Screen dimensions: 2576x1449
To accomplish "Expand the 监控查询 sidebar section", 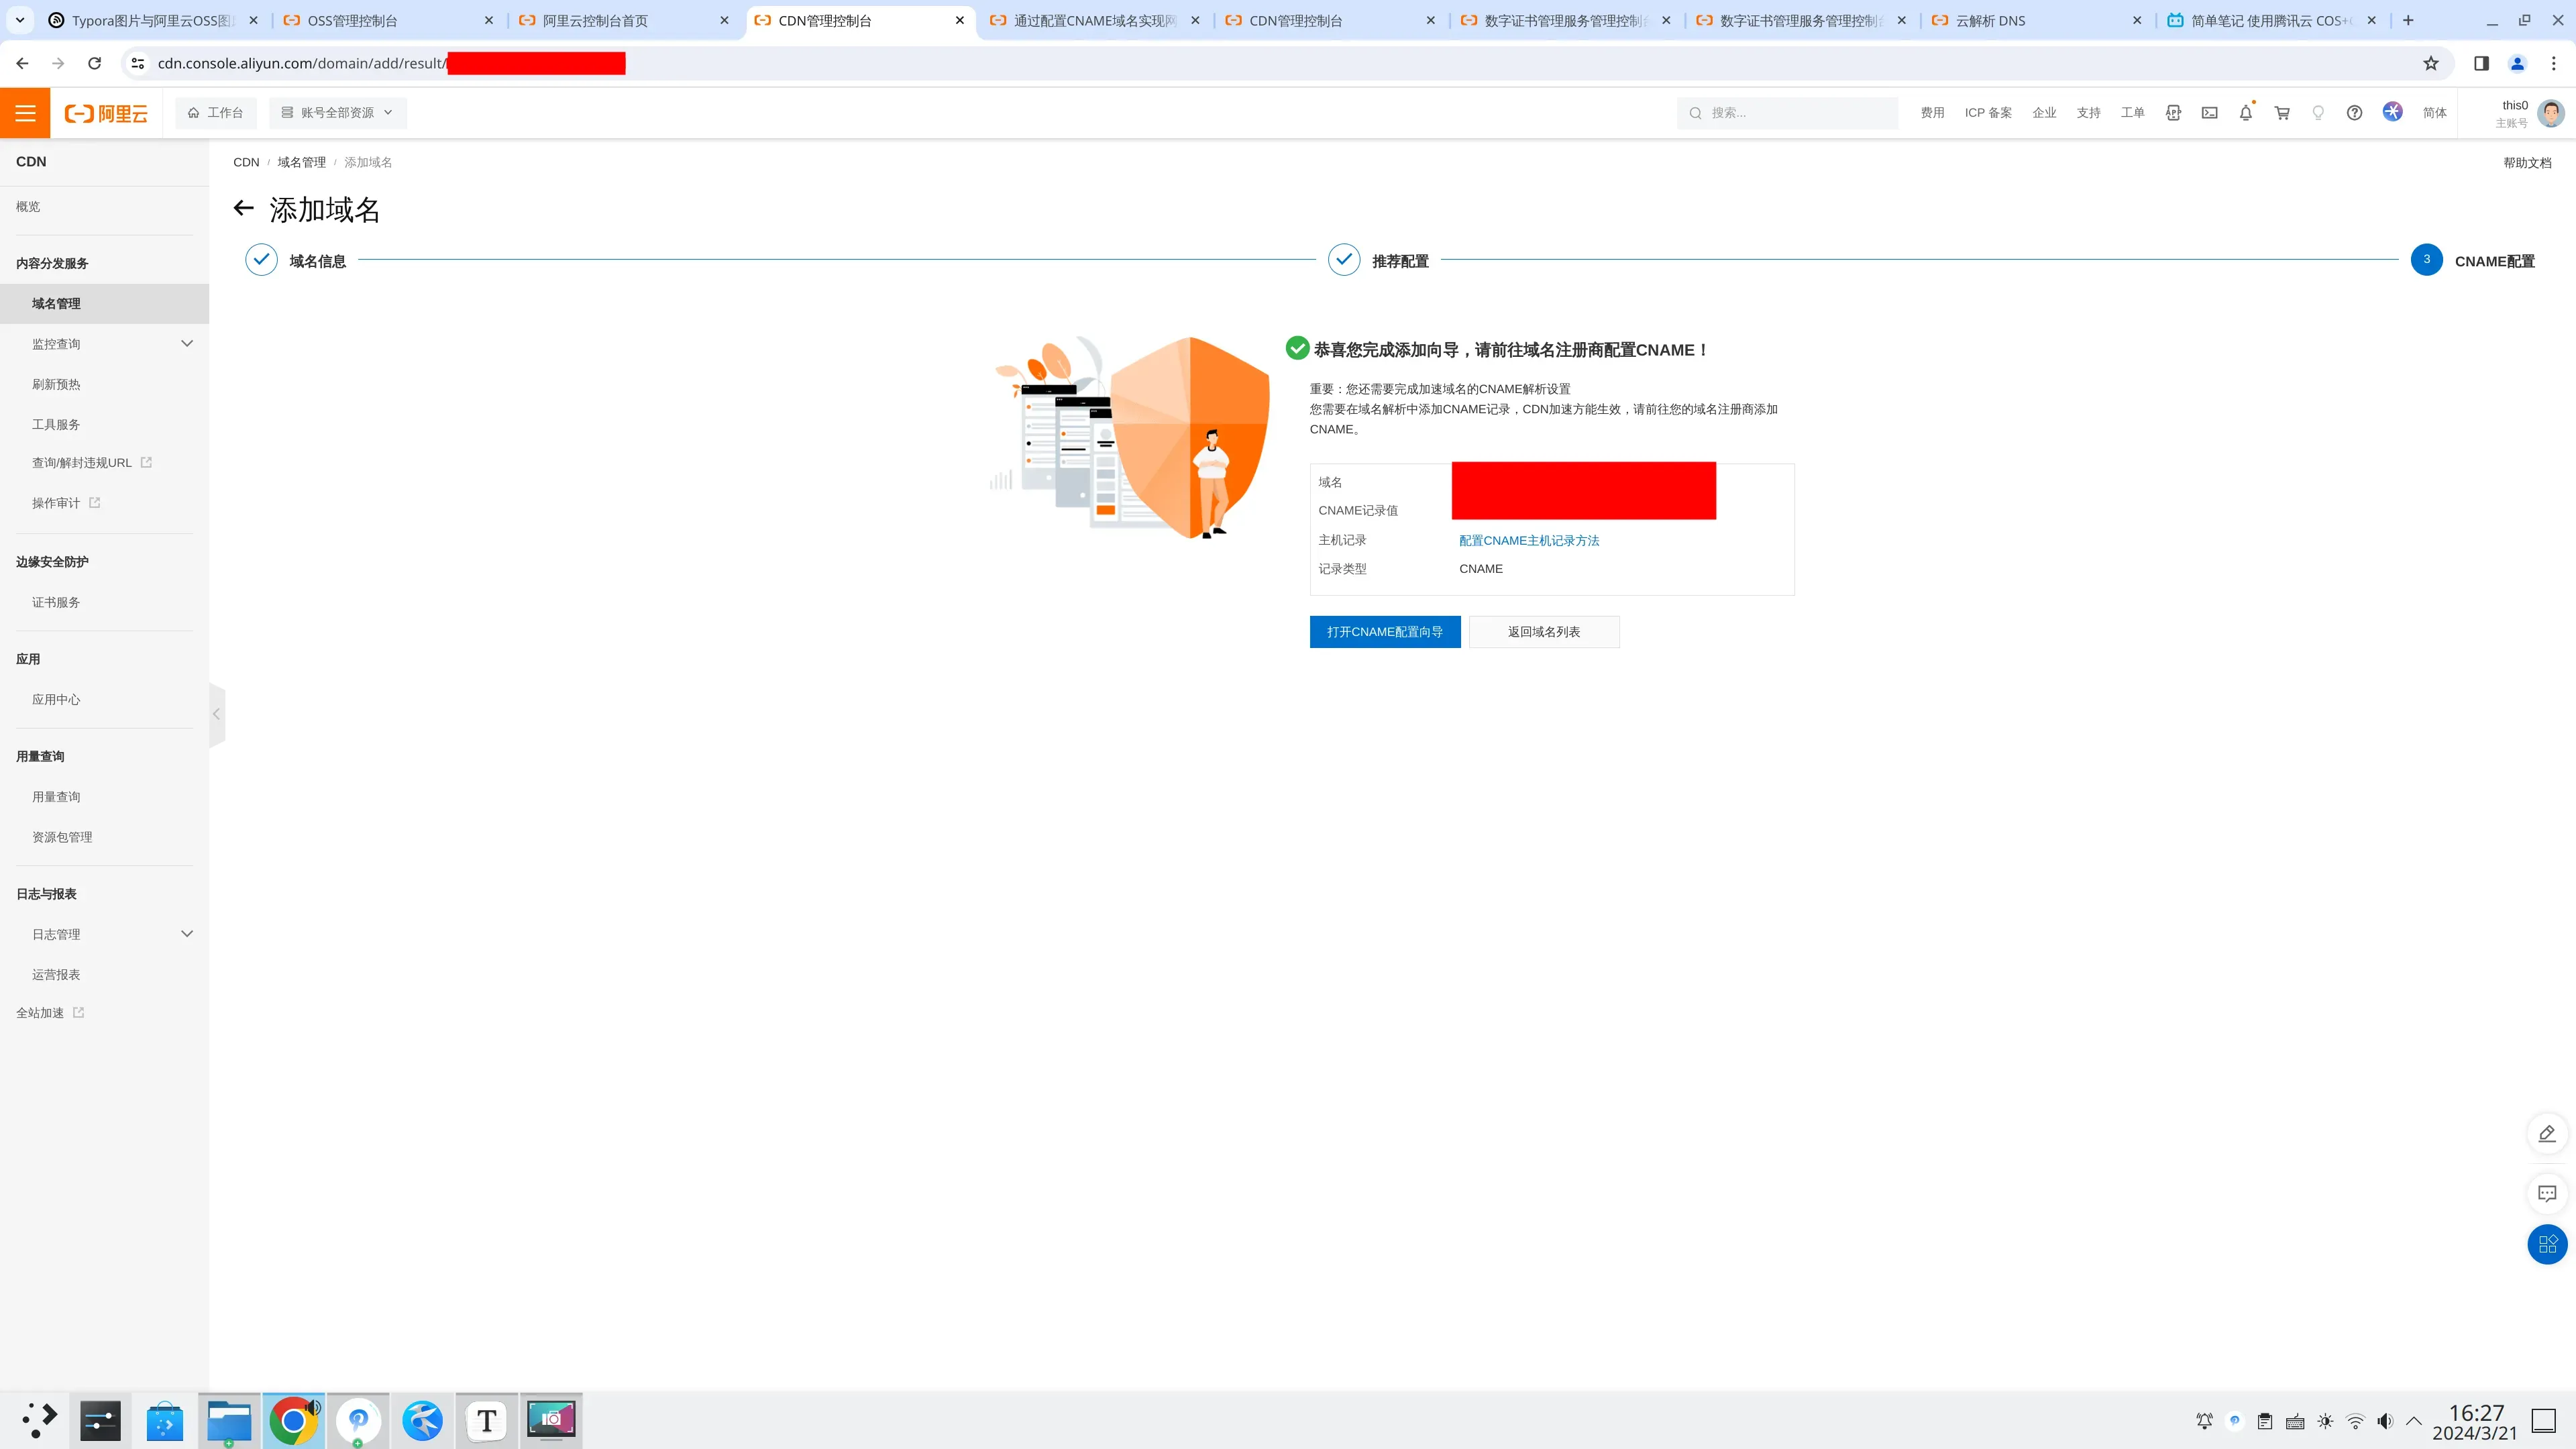I will click(186, 344).
